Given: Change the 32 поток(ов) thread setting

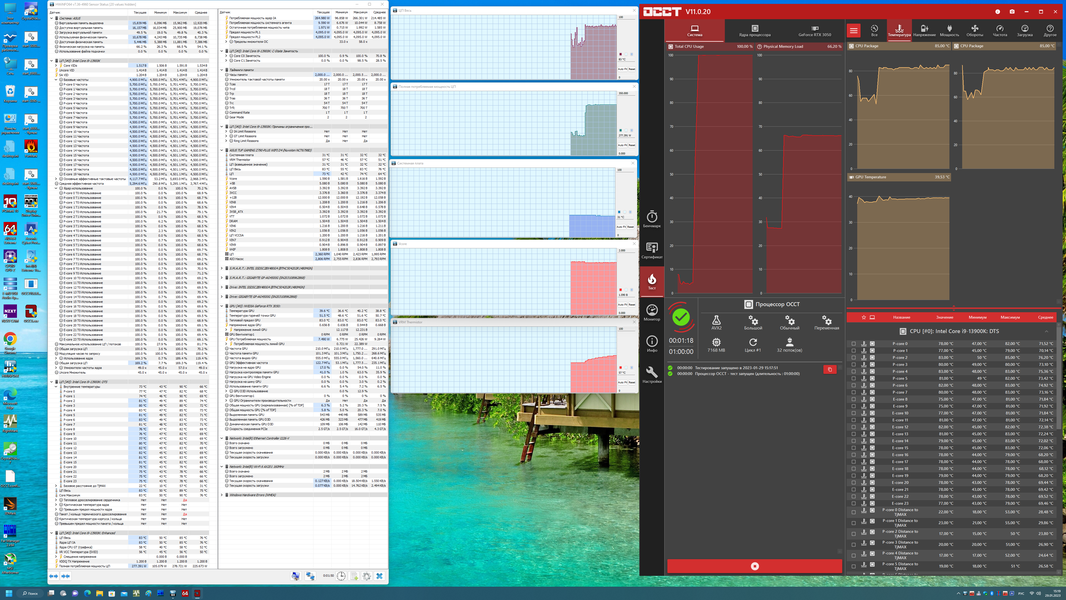Looking at the screenshot, I should point(789,345).
